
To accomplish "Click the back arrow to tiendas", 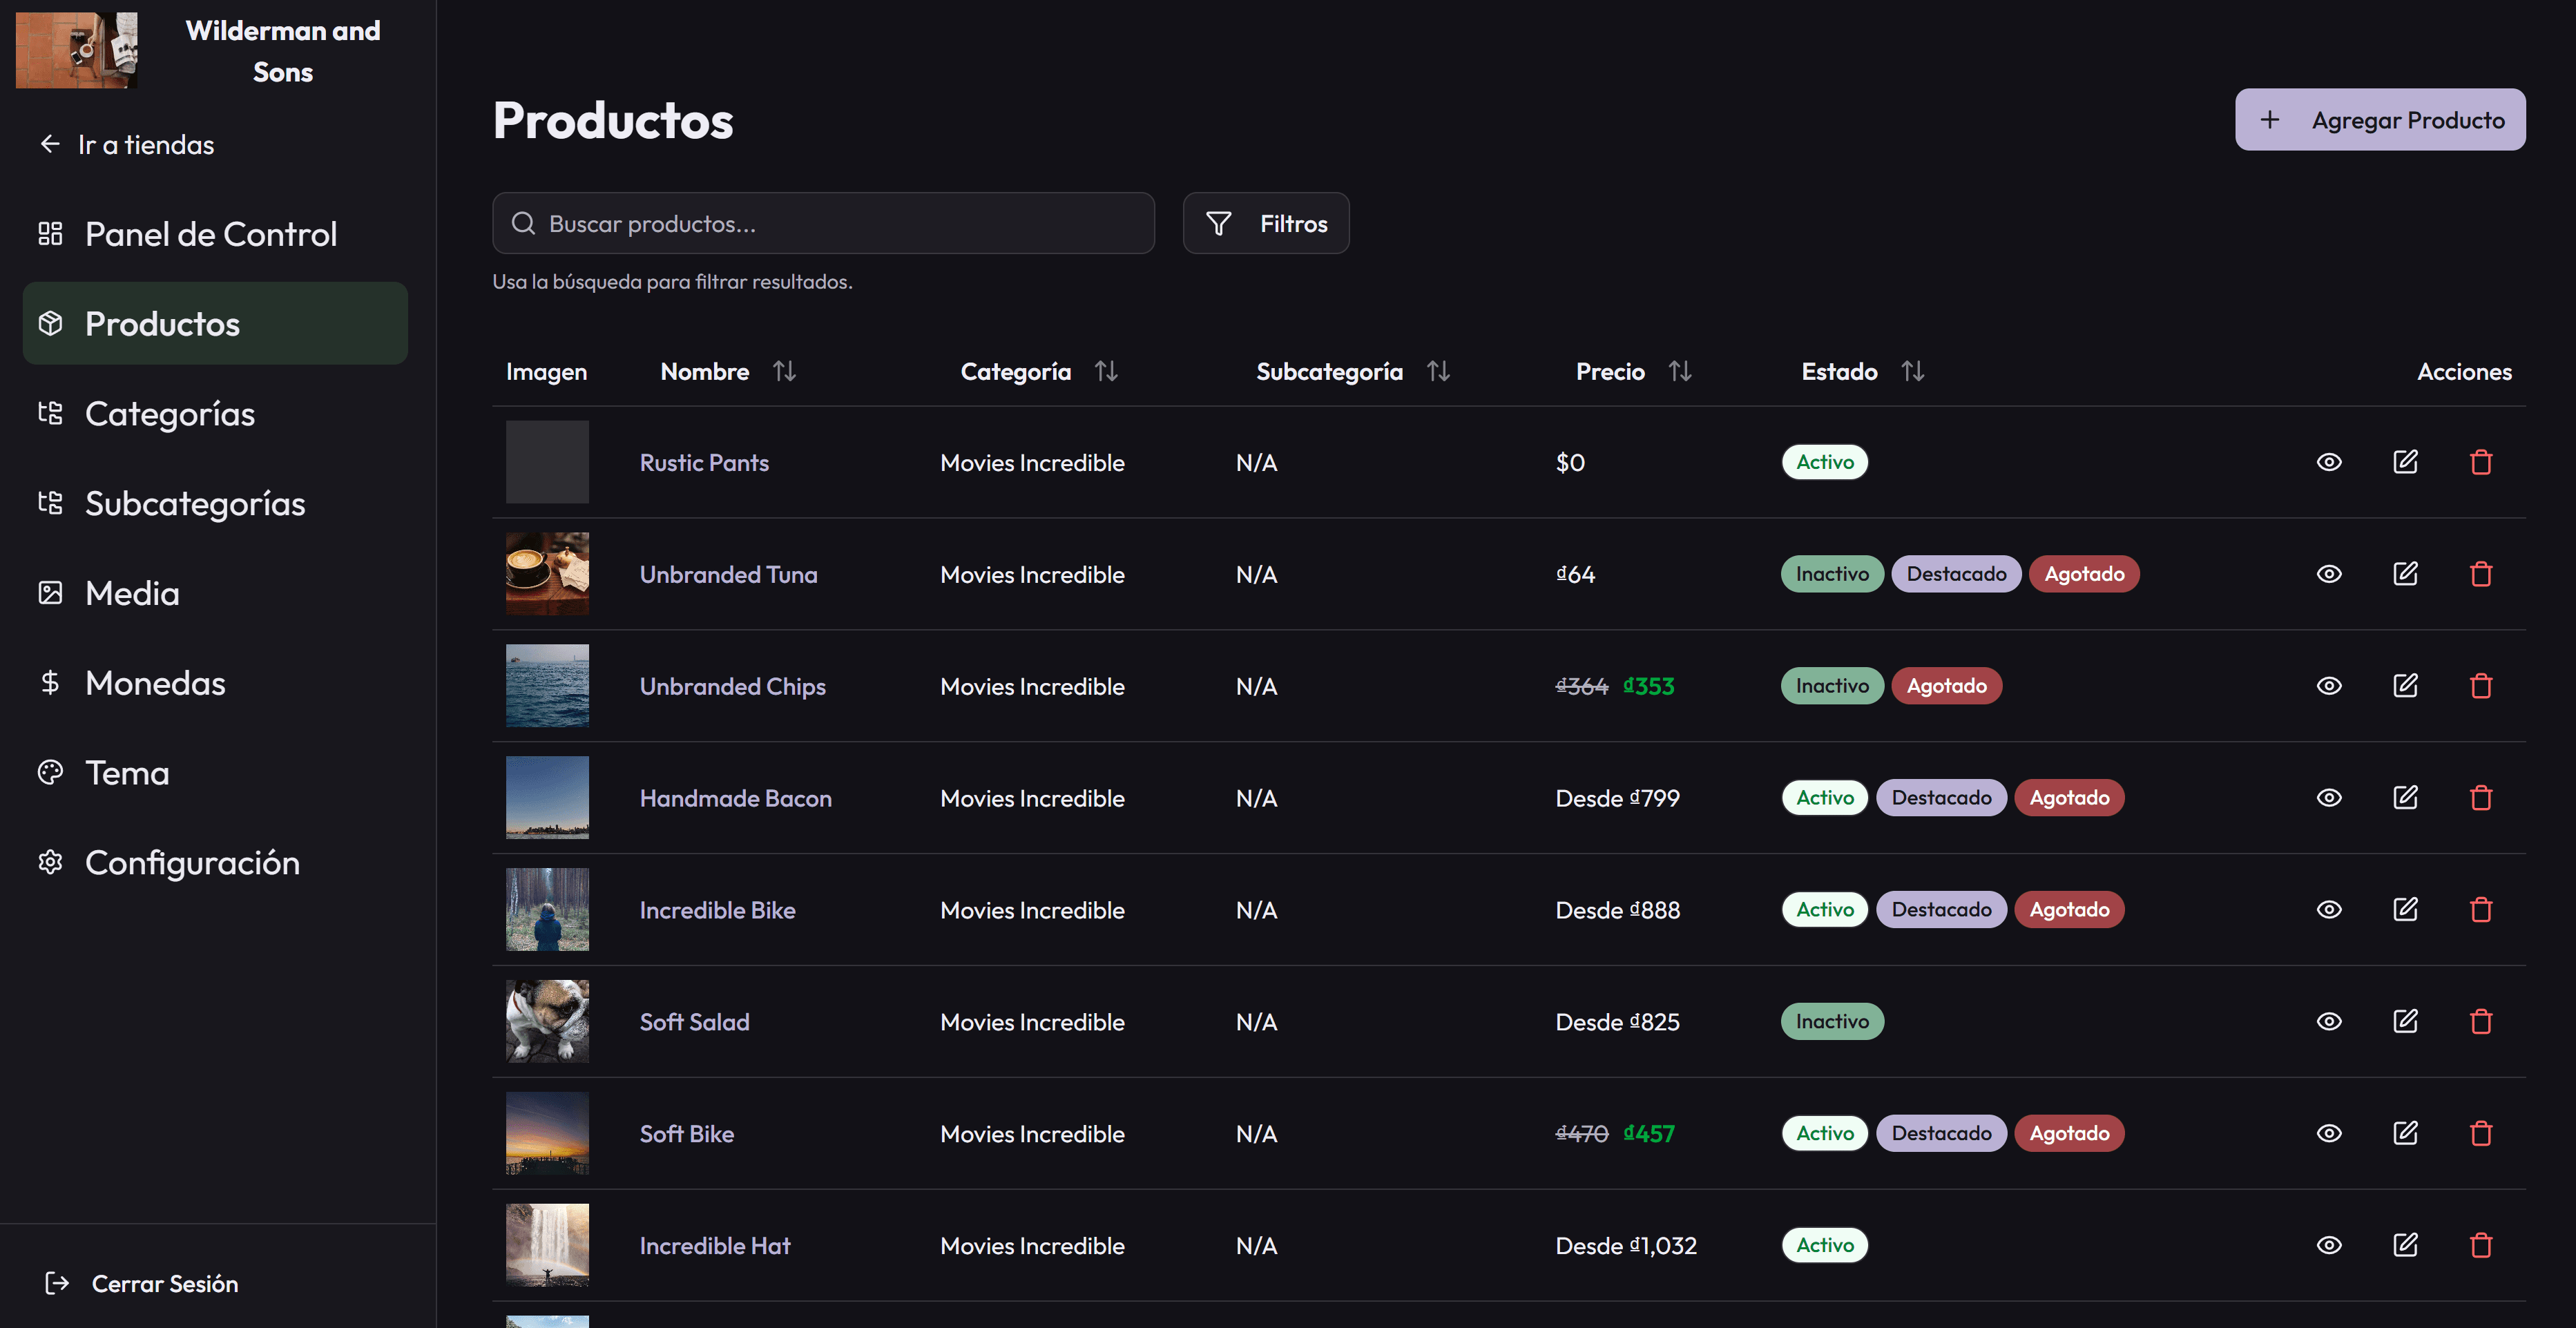I will coord(50,145).
